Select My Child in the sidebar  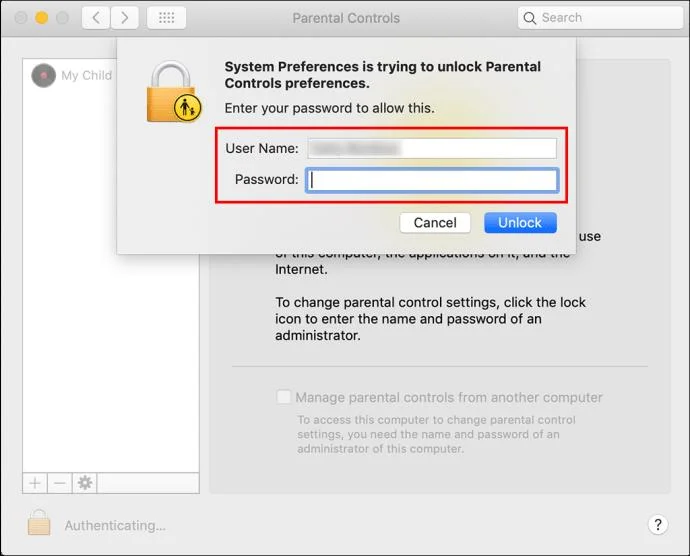point(70,75)
